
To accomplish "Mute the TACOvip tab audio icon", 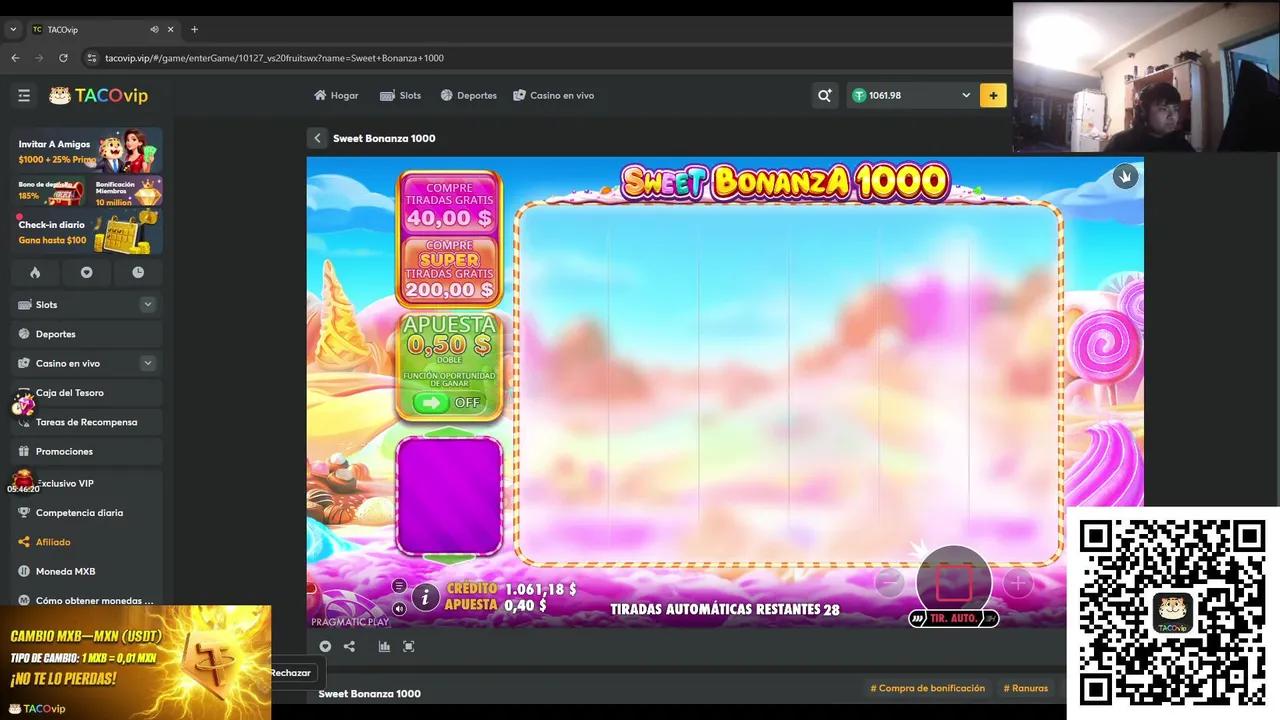I will point(154,29).
